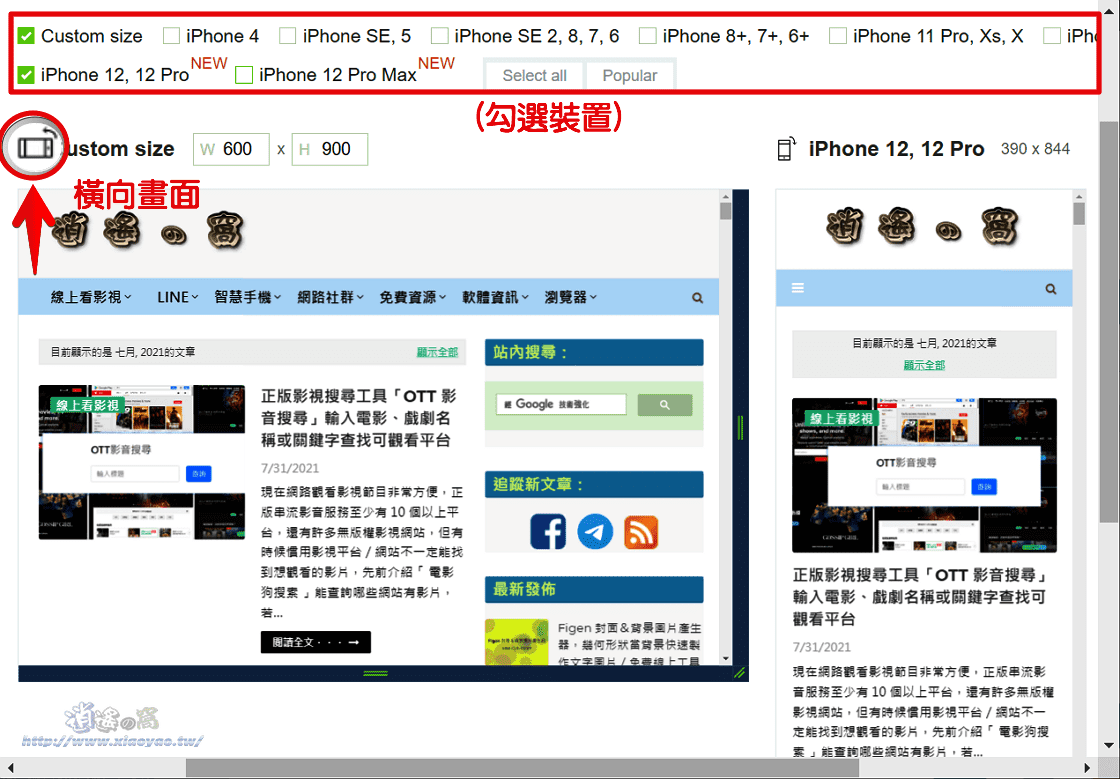
Task: Click the 線上看影視 tag in iPhone frame
Action: (x=841, y=418)
